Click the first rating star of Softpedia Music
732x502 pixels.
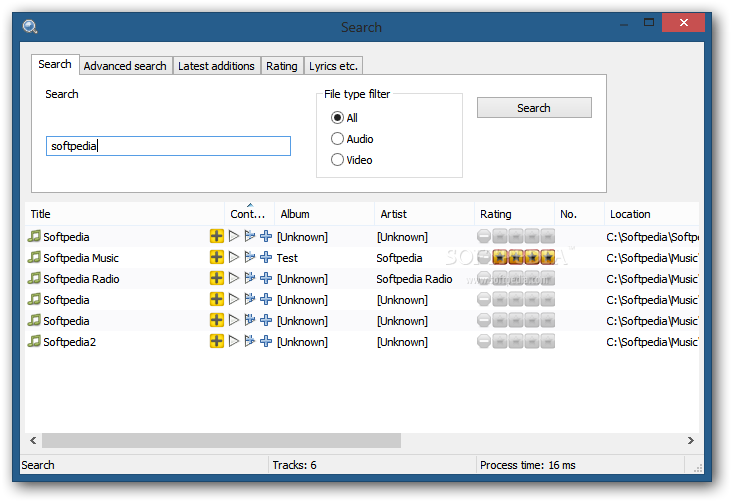pyautogui.click(x=500, y=257)
